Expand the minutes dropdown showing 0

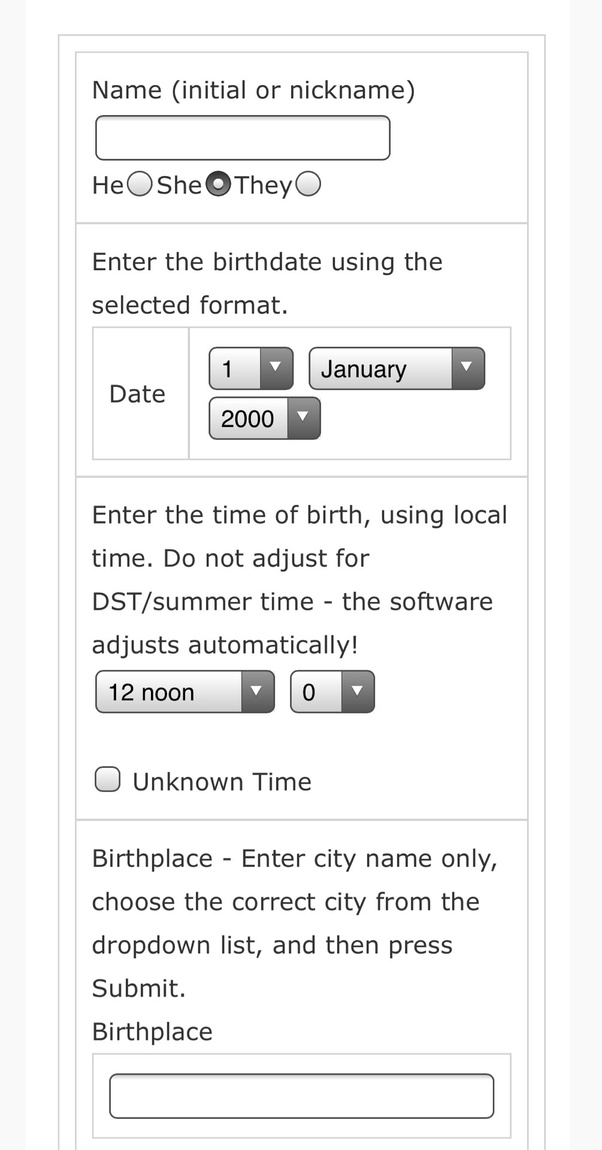pos(317,692)
